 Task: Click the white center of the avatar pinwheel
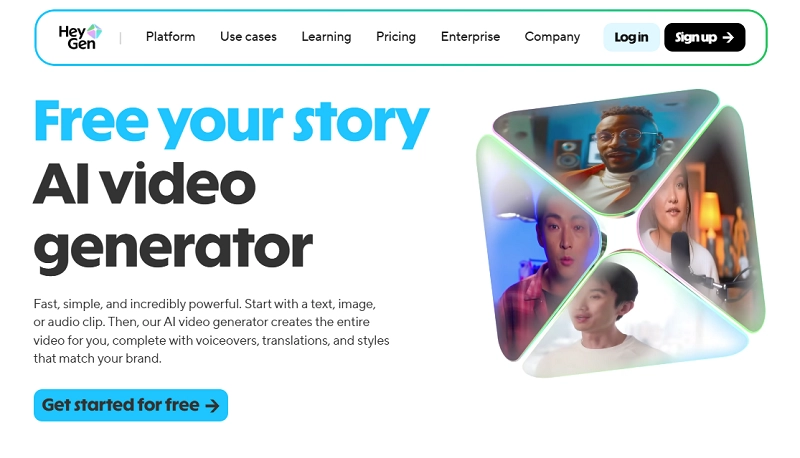point(621,234)
